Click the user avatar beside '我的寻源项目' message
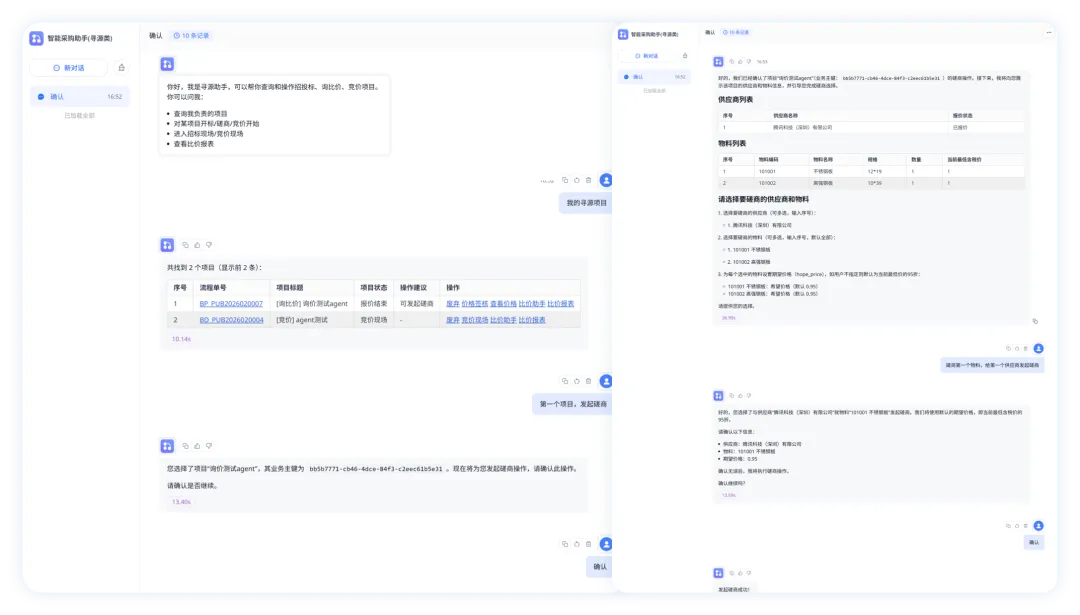Viewport: 1080px width, 615px height. [606, 180]
